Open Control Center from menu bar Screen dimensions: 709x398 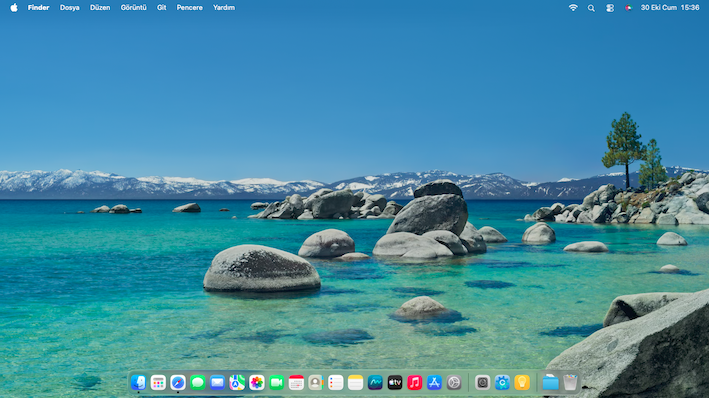tap(610, 8)
